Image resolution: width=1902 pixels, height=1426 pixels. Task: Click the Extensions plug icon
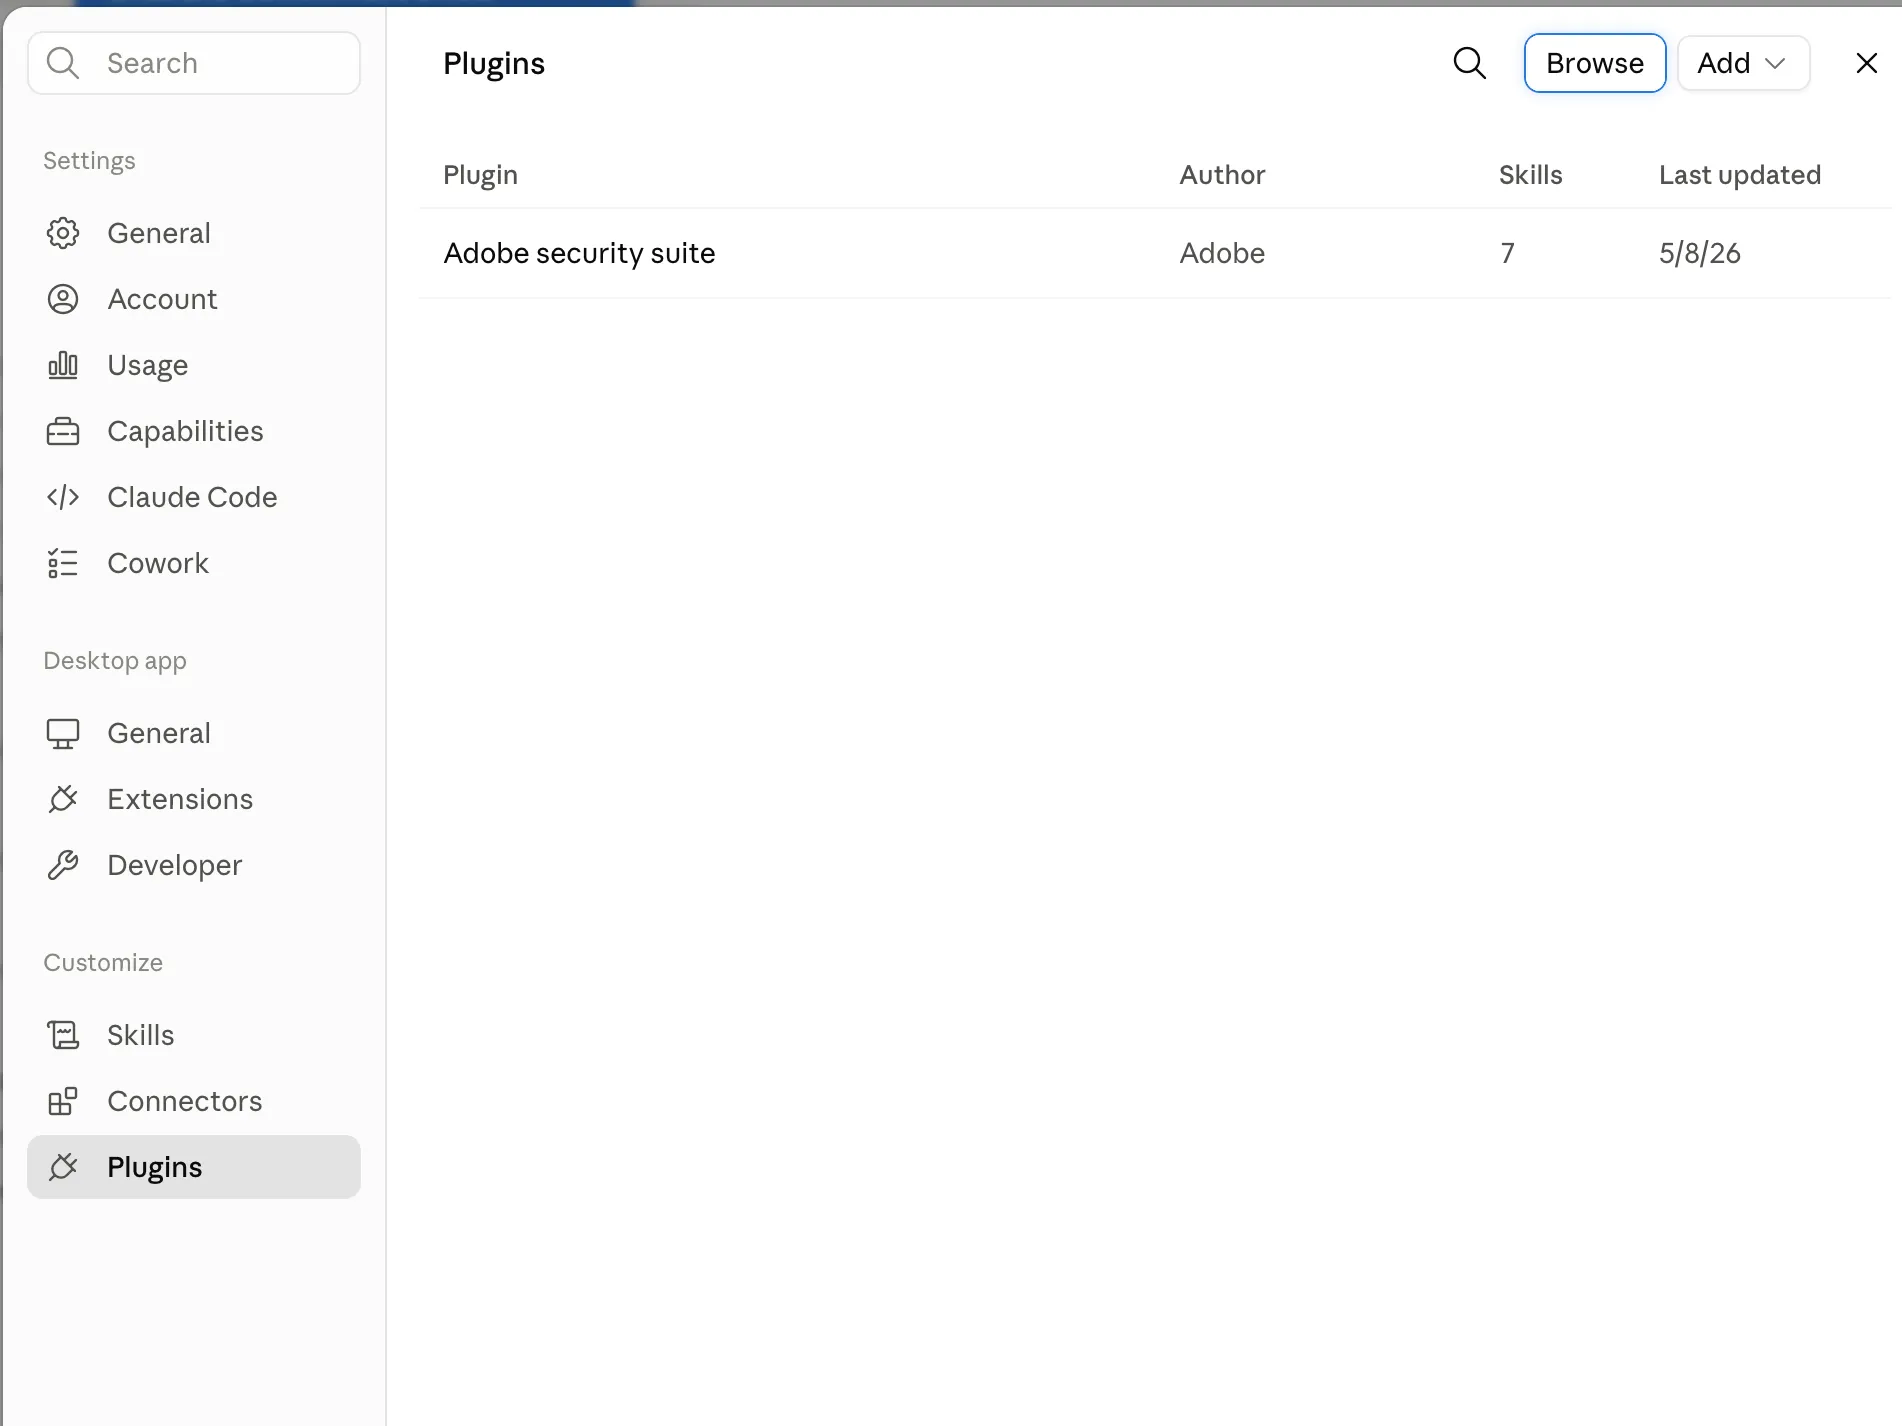pos(63,799)
